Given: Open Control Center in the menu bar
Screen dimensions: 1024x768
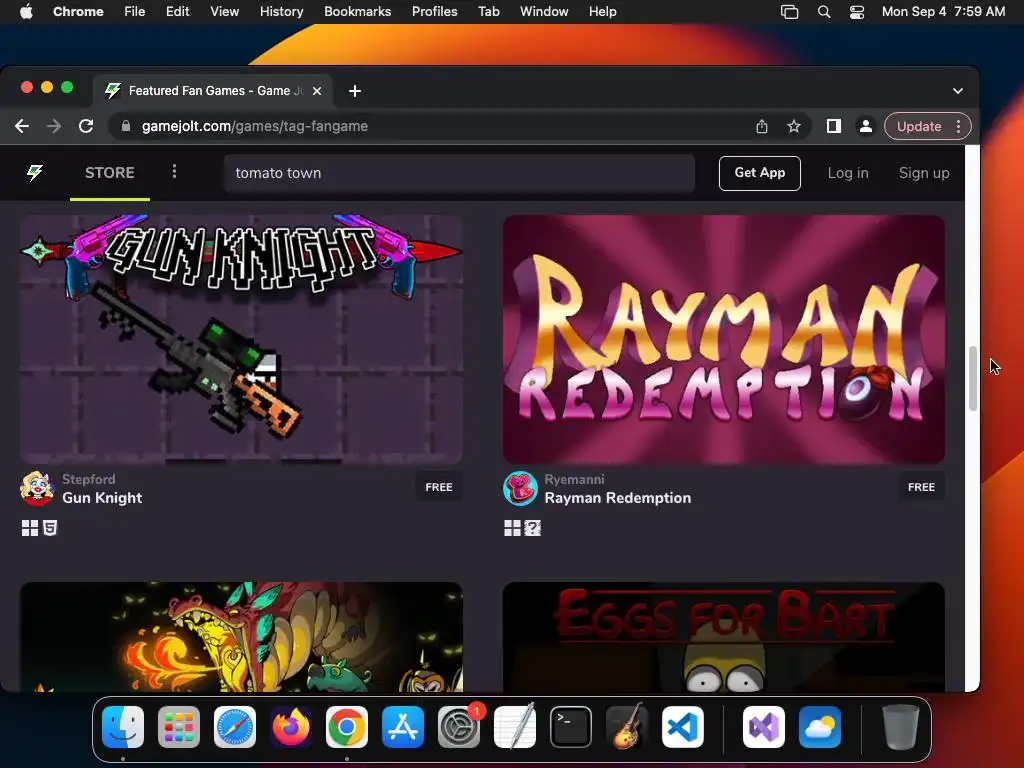Looking at the screenshot, I should (x=857, y=12).
